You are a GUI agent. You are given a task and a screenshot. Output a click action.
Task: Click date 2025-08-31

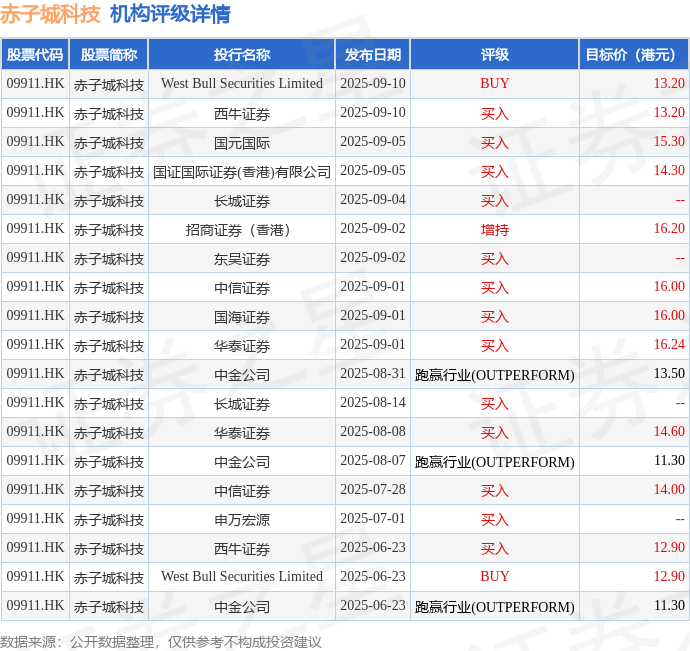[373, 373]
